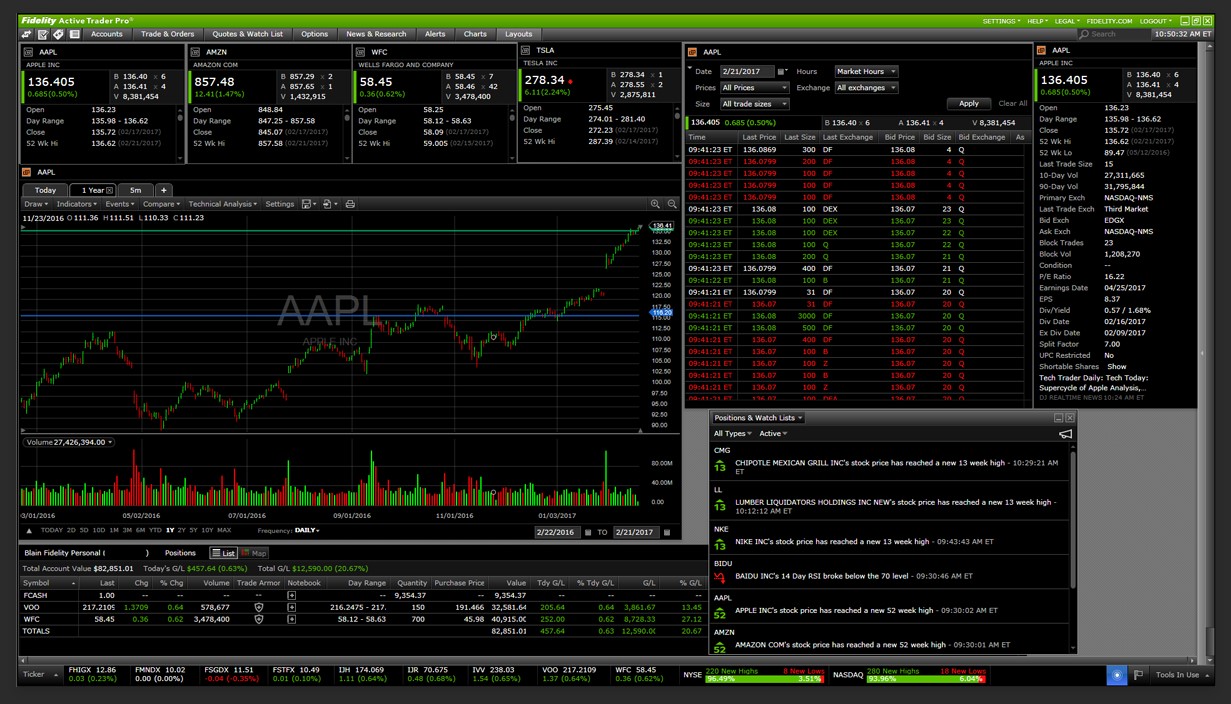Print the AAPL chart
The image size is (1231, 704).
(x=350, y=204)
